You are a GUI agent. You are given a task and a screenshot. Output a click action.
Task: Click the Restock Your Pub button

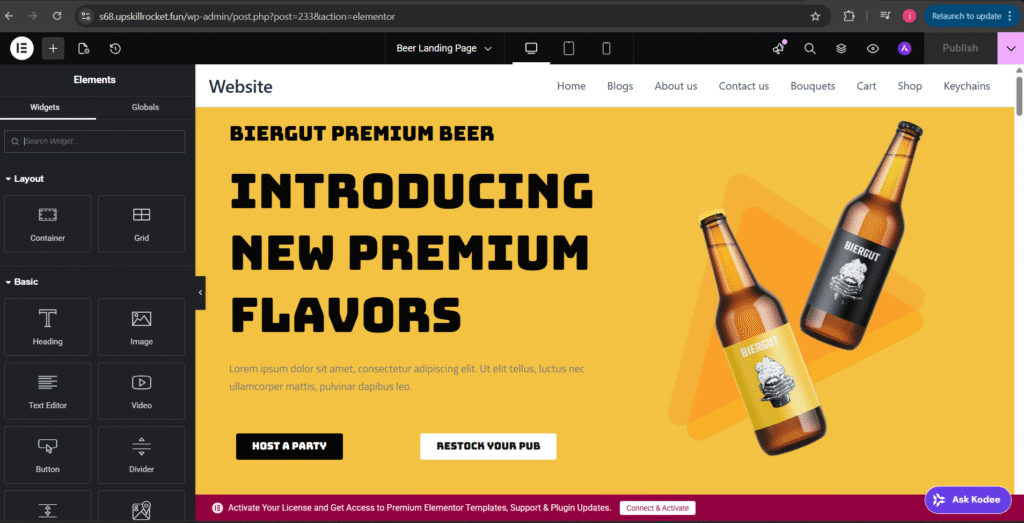488,447
